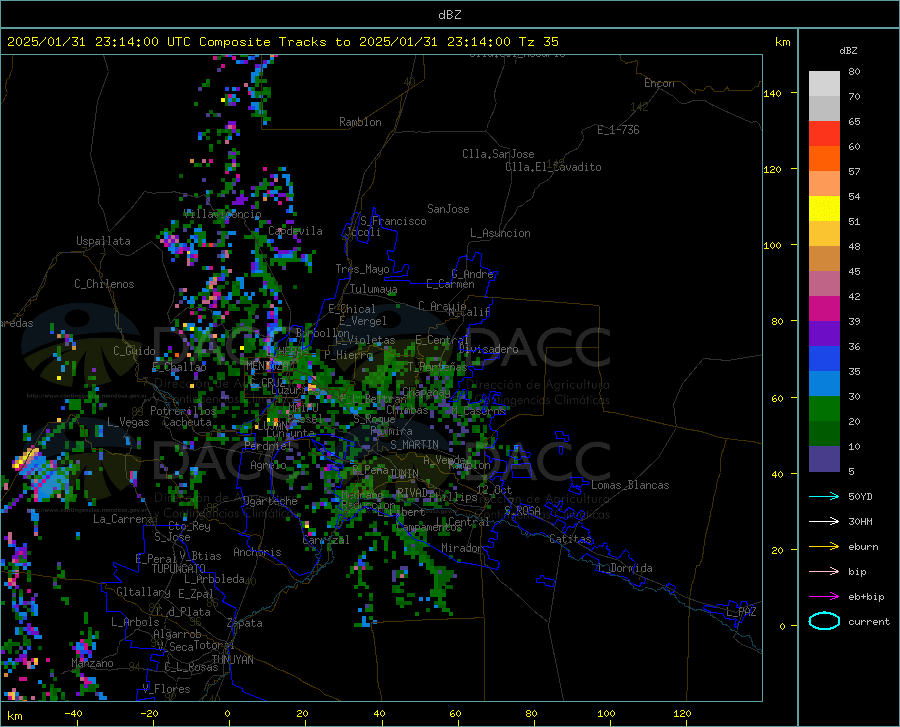The height and width of the screenshot is (727, 900).
Task: Click the 54 dBZ yellow legend swatch
Action: [x=824, y=208]
